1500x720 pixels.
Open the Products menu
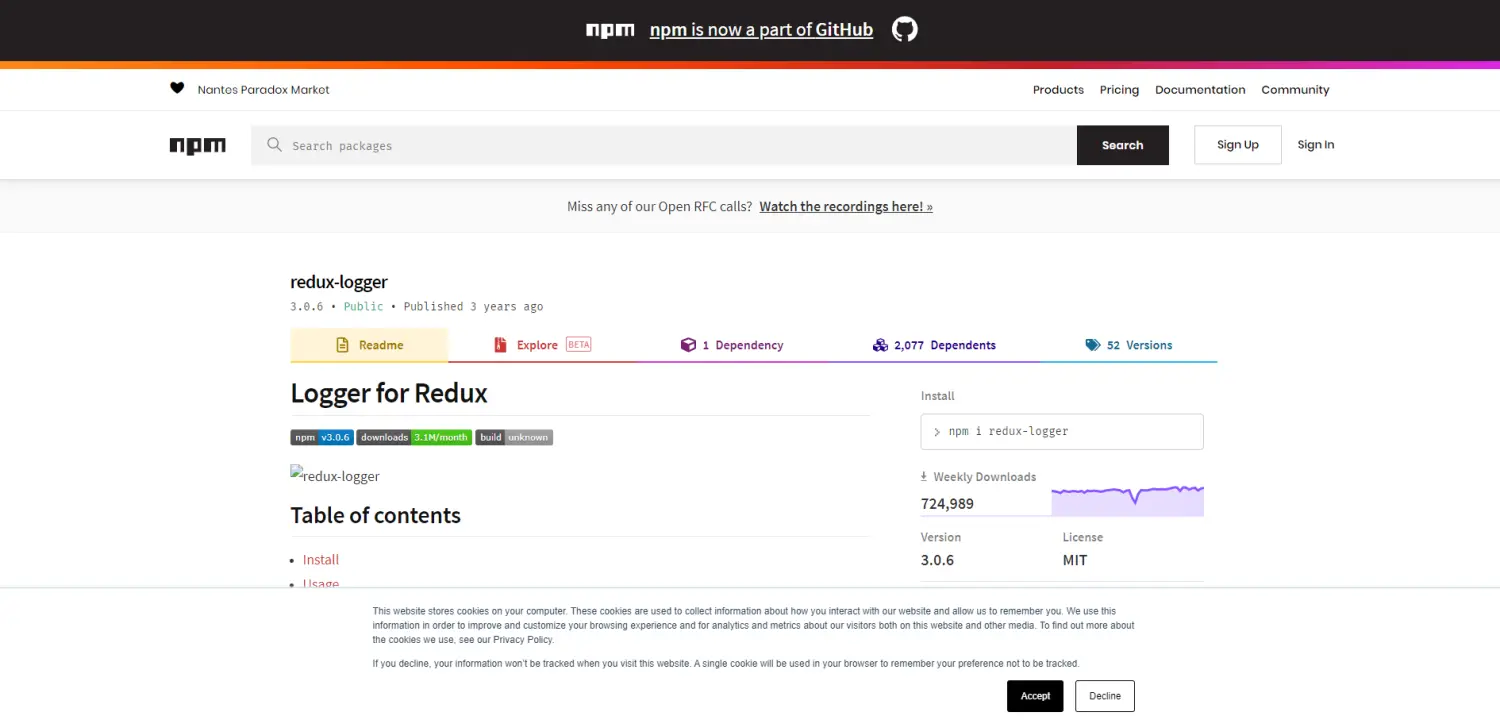click(x=1058, y=90)
